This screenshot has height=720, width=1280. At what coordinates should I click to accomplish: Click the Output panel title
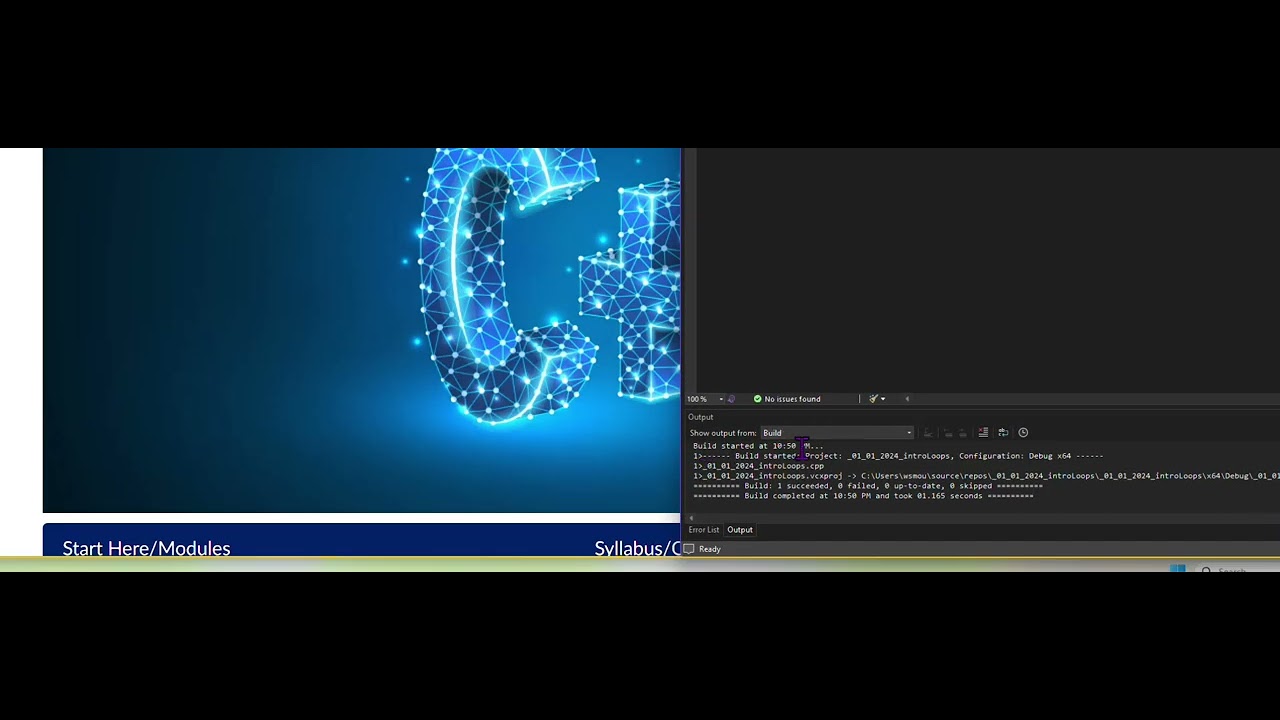point(701,417)
